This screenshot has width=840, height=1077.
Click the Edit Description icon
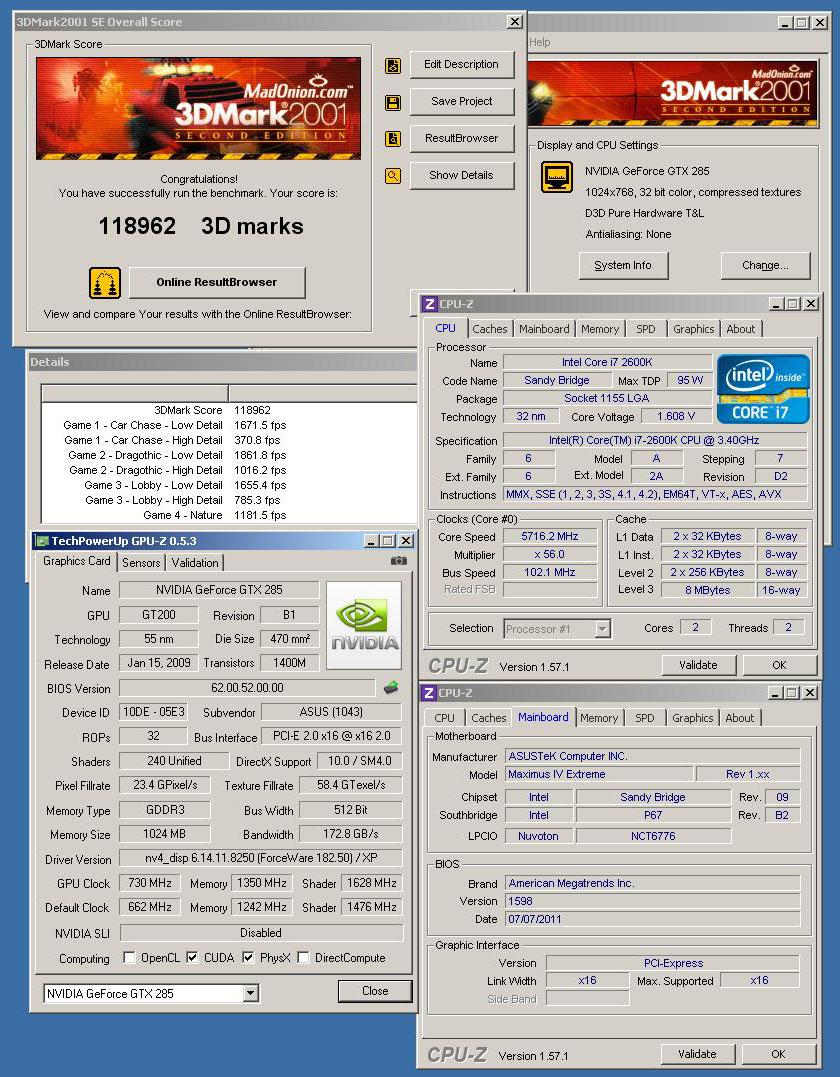[x=393, y=66]
